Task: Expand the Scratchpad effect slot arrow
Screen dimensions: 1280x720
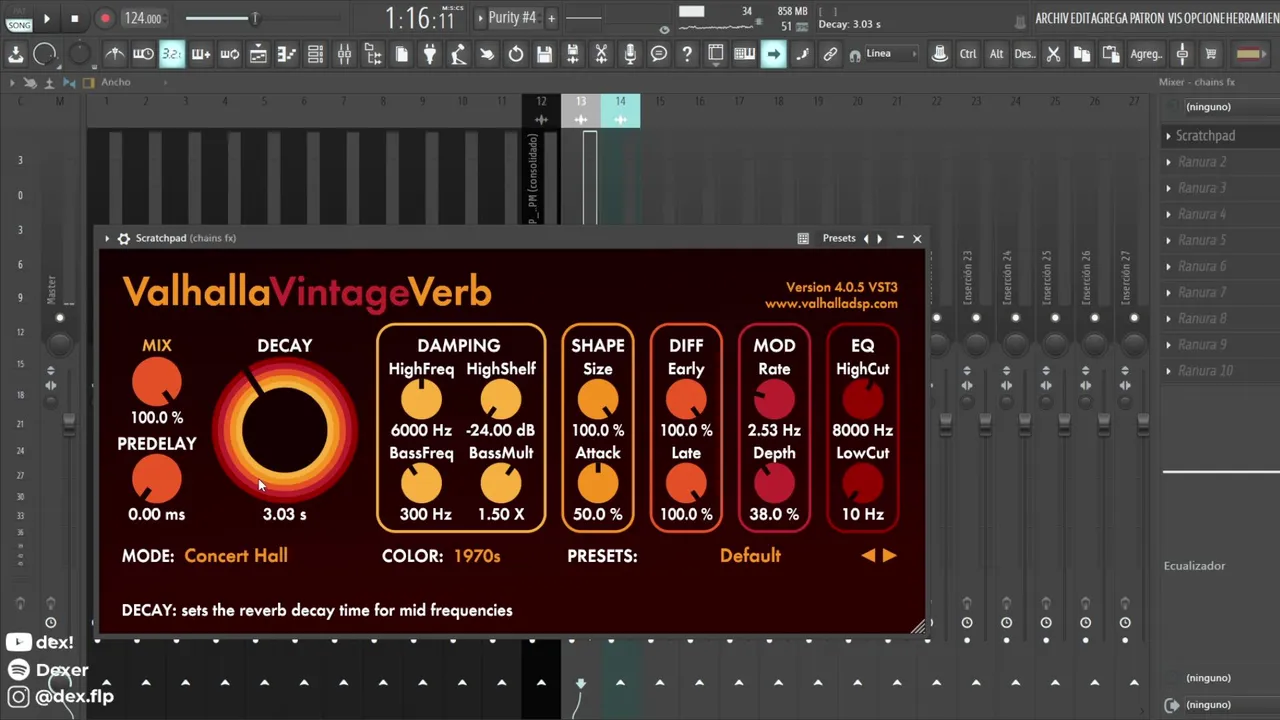Action: (x=1168, y=135)
